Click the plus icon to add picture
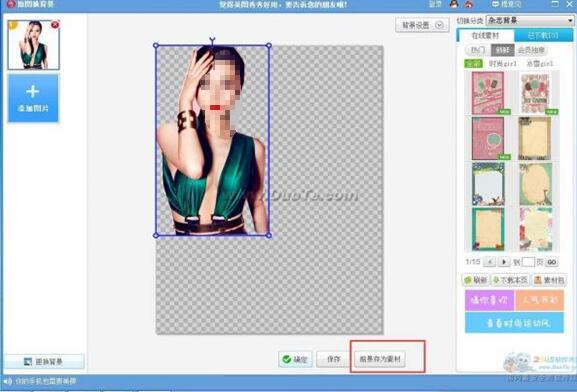The width and height of the screenshot is (577, 392). (33, 91)
